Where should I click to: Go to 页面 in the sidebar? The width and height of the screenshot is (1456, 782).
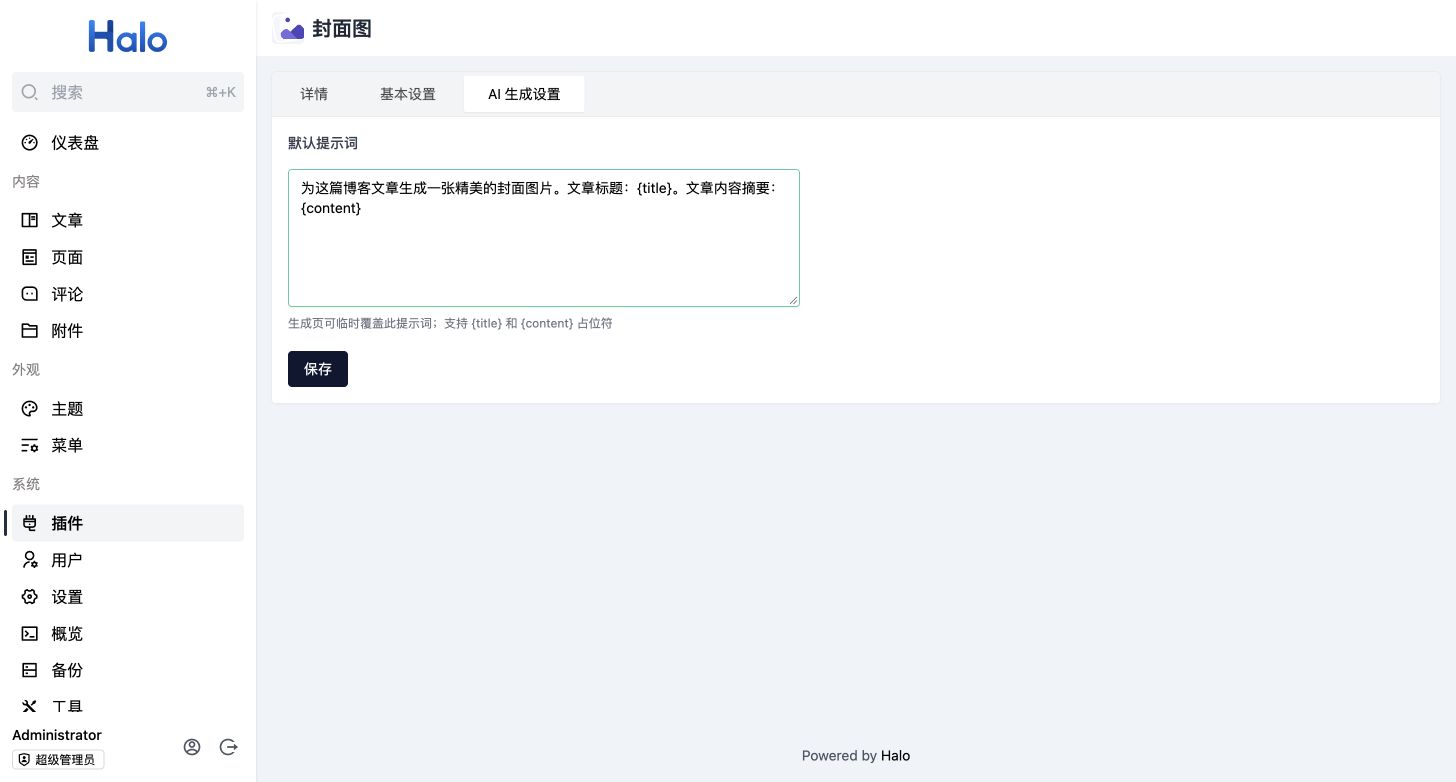tap(128, 257)
